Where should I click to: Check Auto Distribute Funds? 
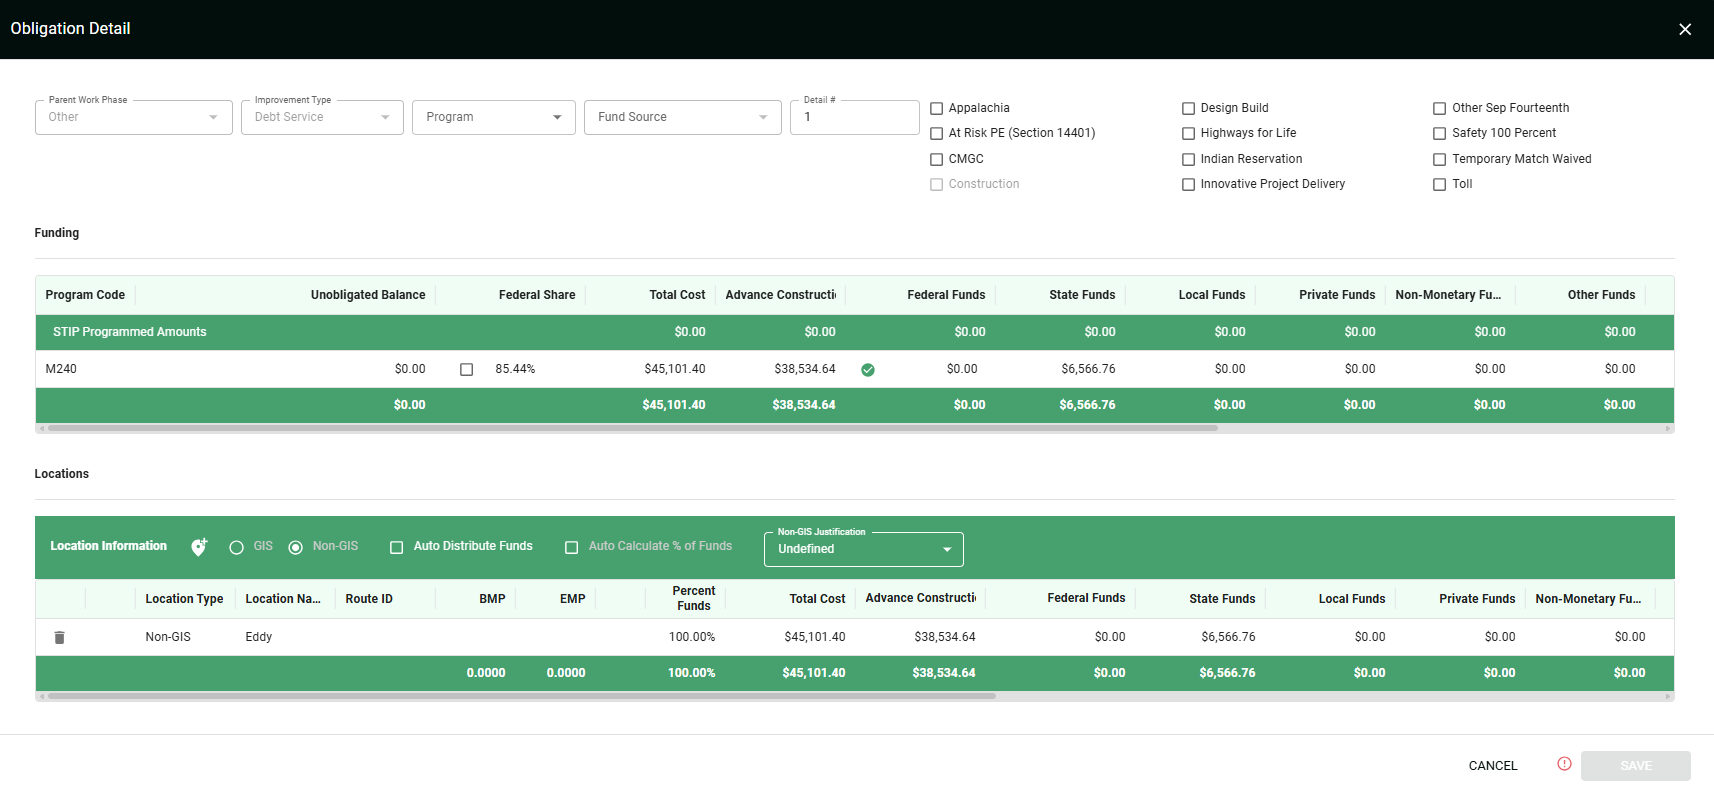(397, 547)
